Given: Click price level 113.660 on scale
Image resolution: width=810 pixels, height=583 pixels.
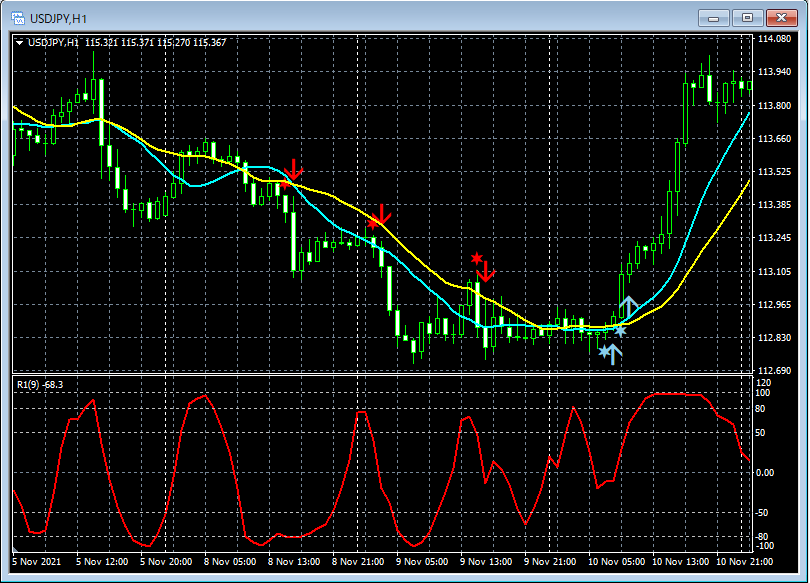Looking at the screenshot, I should (774, 138).
